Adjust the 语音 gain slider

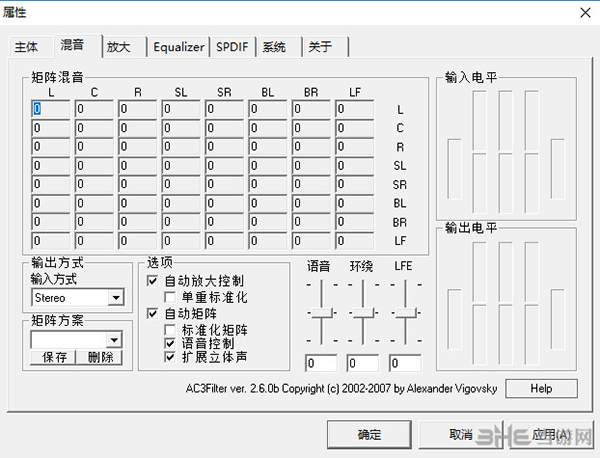click(322, 313)
